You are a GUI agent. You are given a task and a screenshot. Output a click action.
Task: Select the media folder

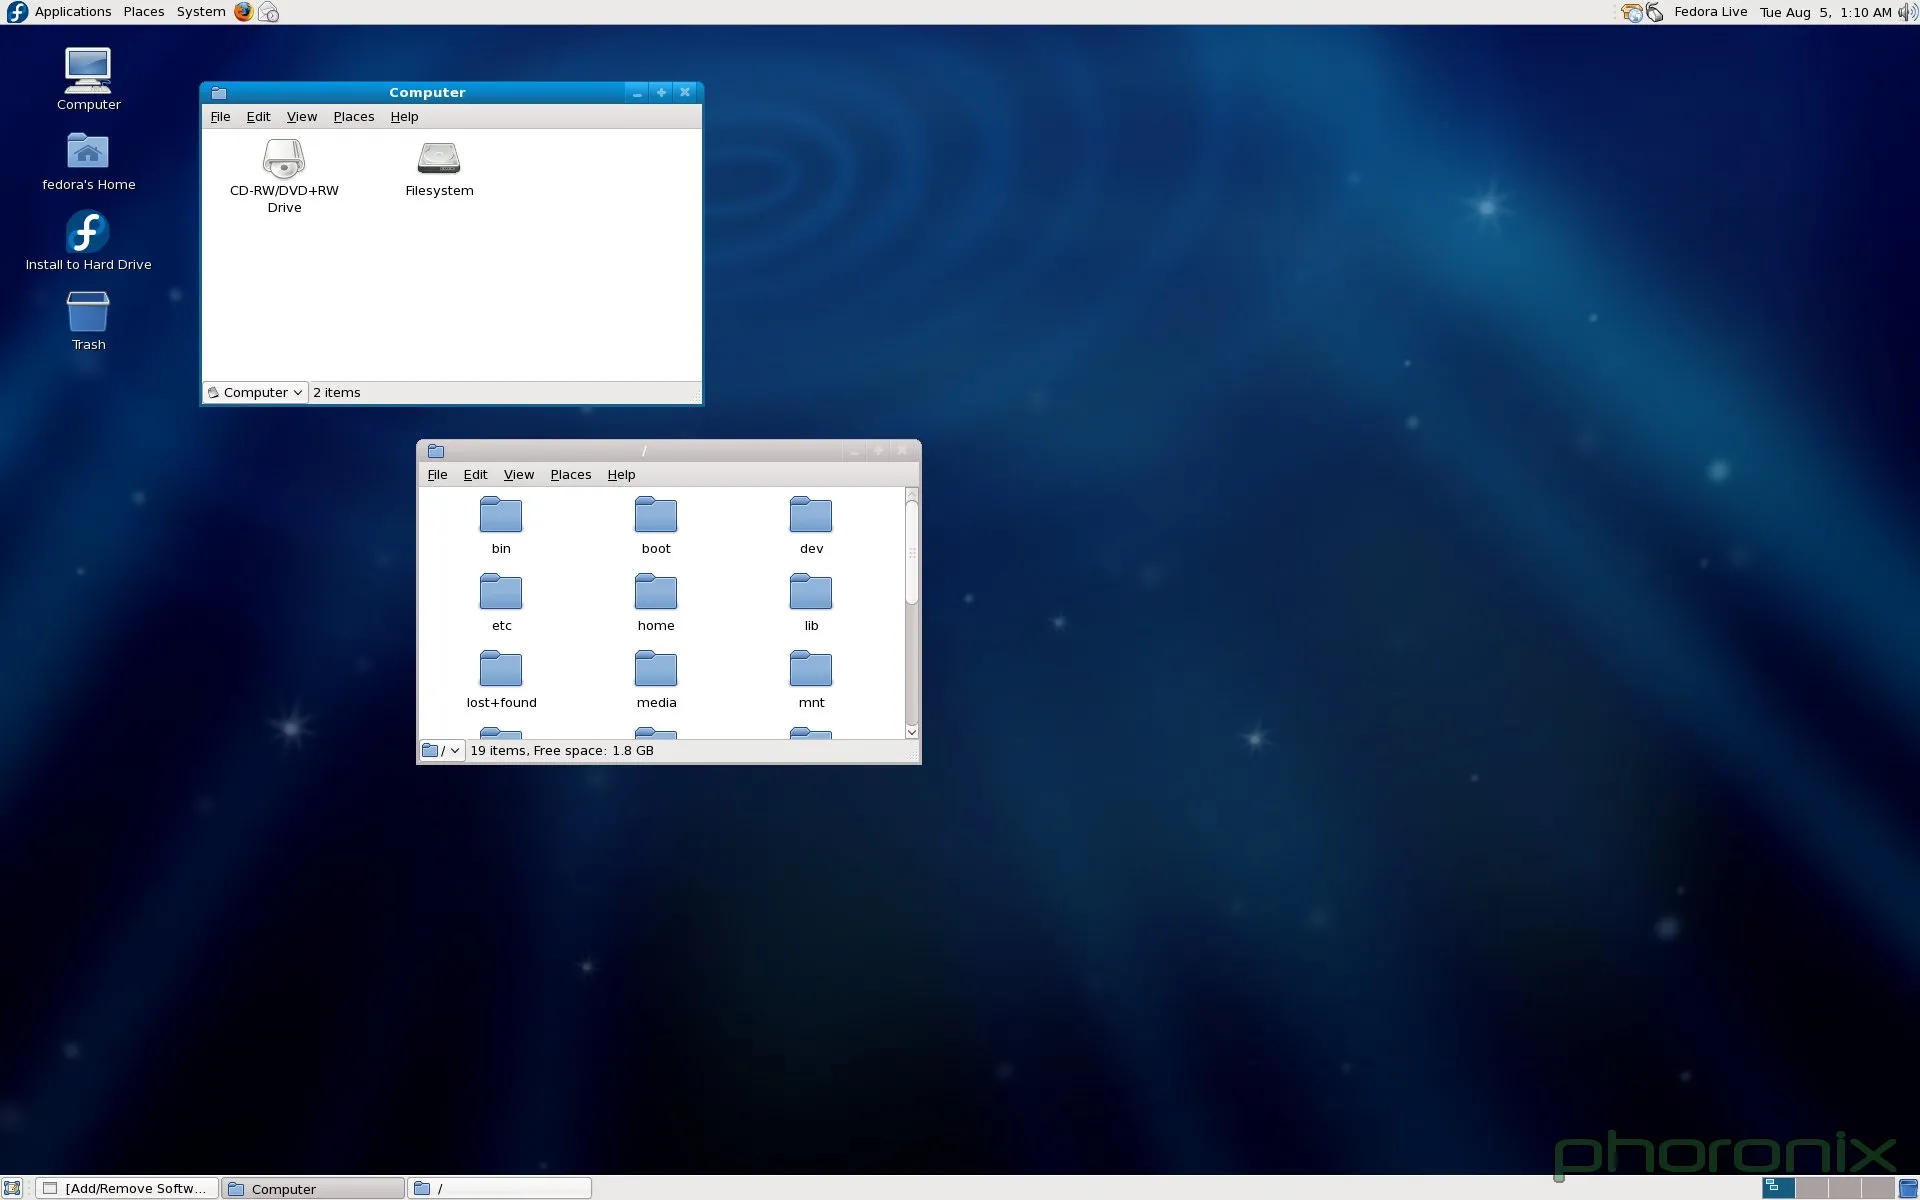pyautogui.click(x=656, y=670)
